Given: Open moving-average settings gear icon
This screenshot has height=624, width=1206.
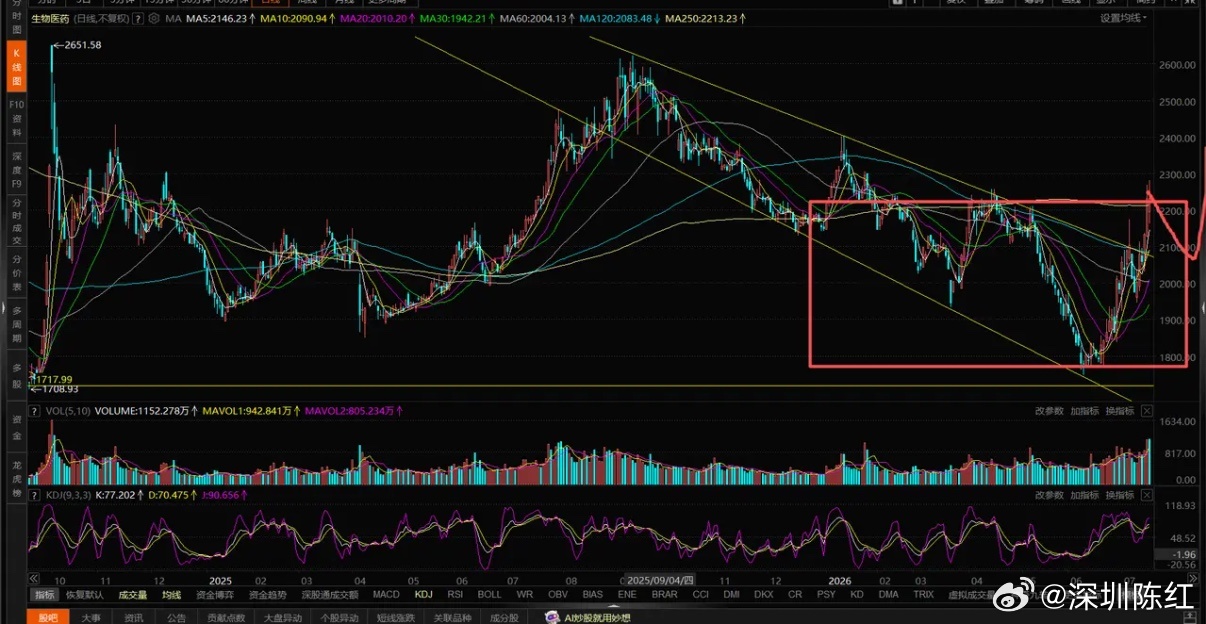Looking at the screenshot, I should point(152,18).
